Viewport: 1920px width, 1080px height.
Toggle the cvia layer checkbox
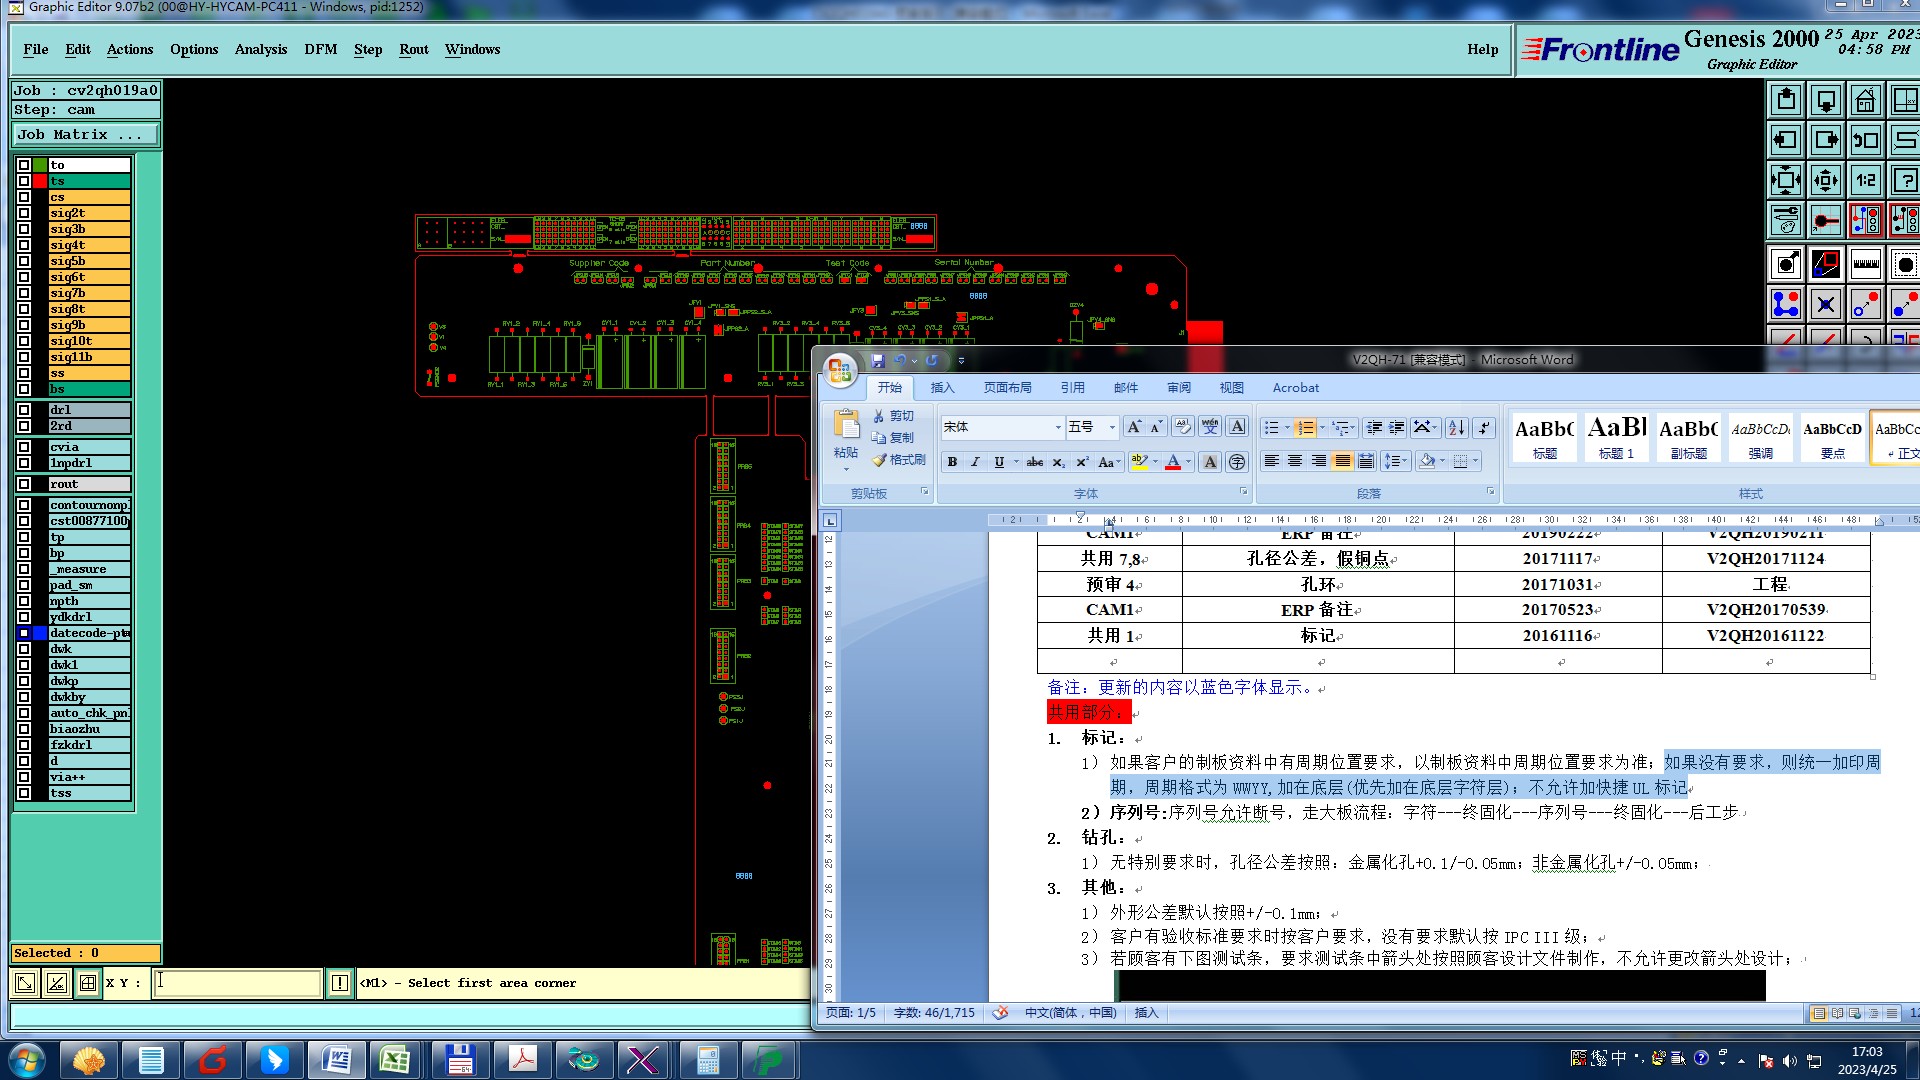point(24,447)
